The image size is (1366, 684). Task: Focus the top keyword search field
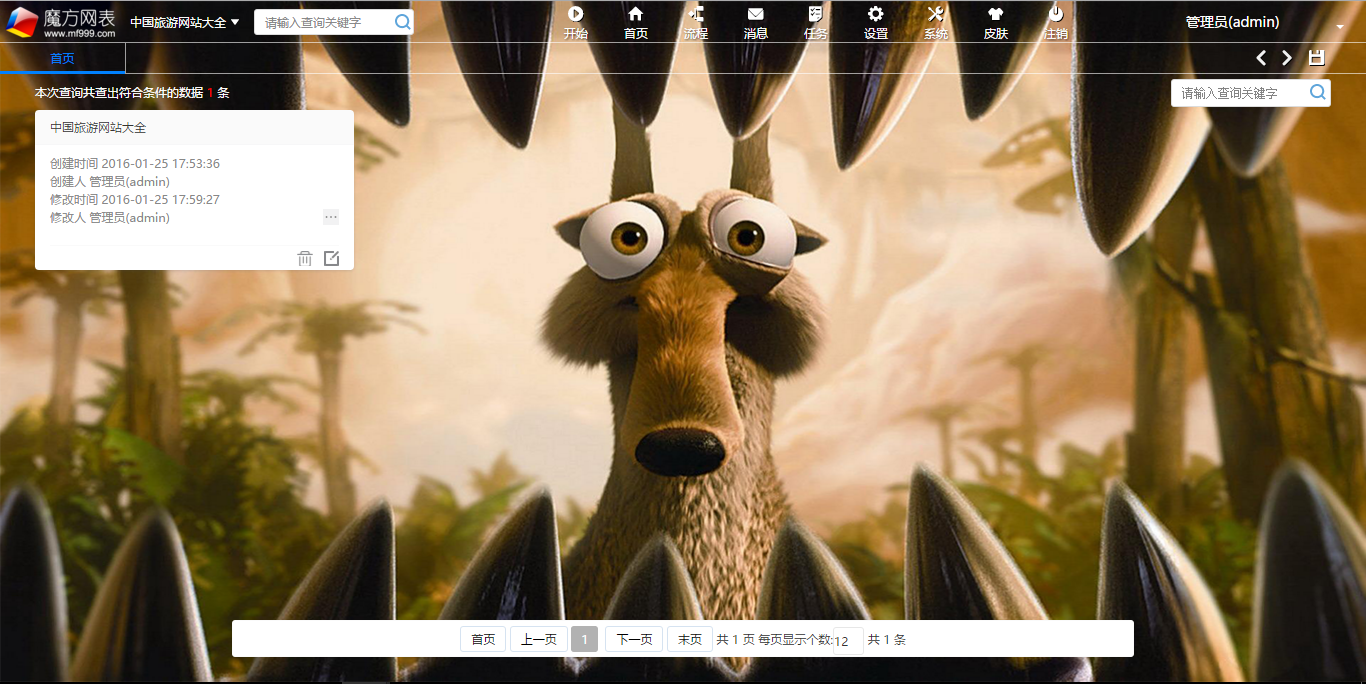point(322,22)
